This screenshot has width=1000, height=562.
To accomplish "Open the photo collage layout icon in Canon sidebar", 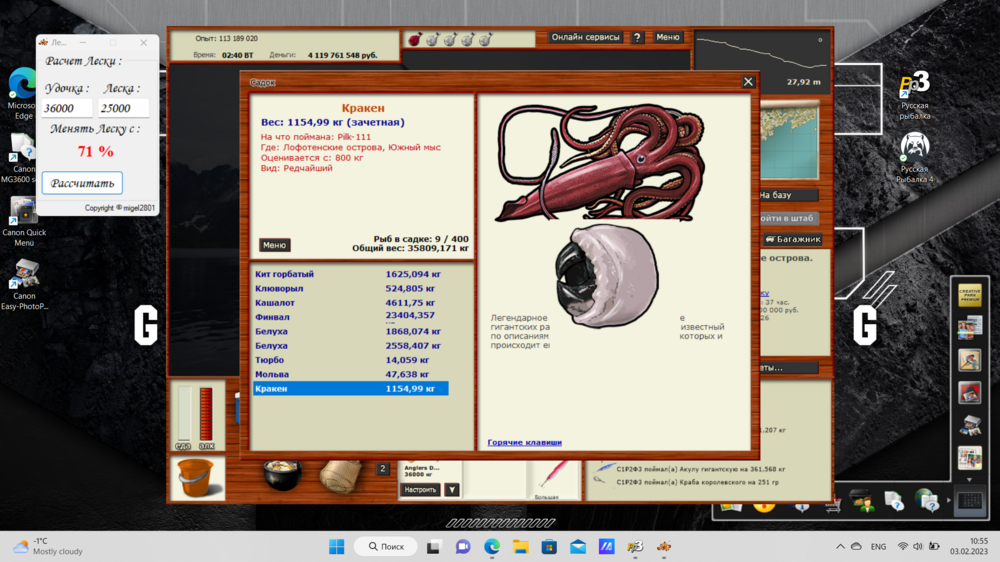I will click(x=969, y=457).
